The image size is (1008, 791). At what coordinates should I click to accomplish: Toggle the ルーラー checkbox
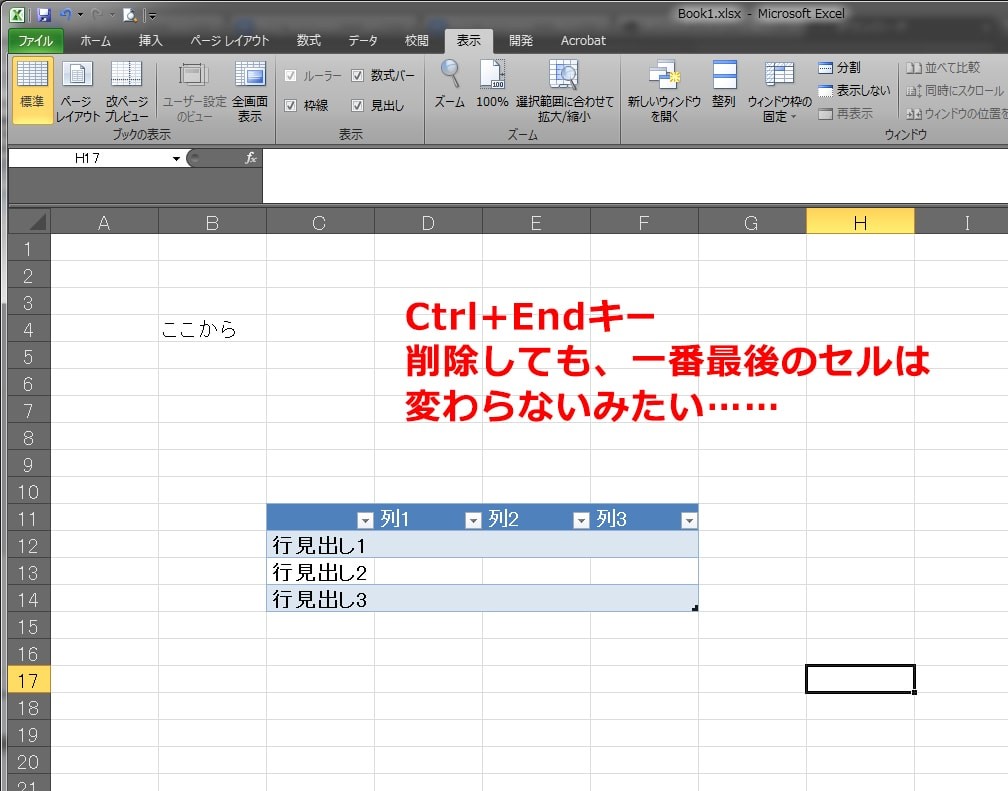[291, 75]
